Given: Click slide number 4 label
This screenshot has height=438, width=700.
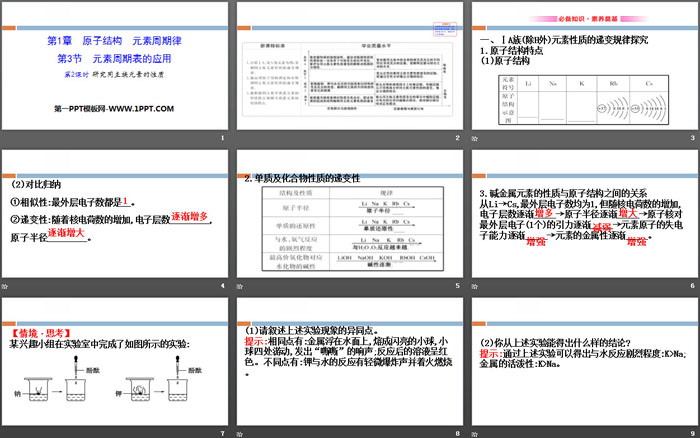Looking at the screenshot, I should (222, 286).
